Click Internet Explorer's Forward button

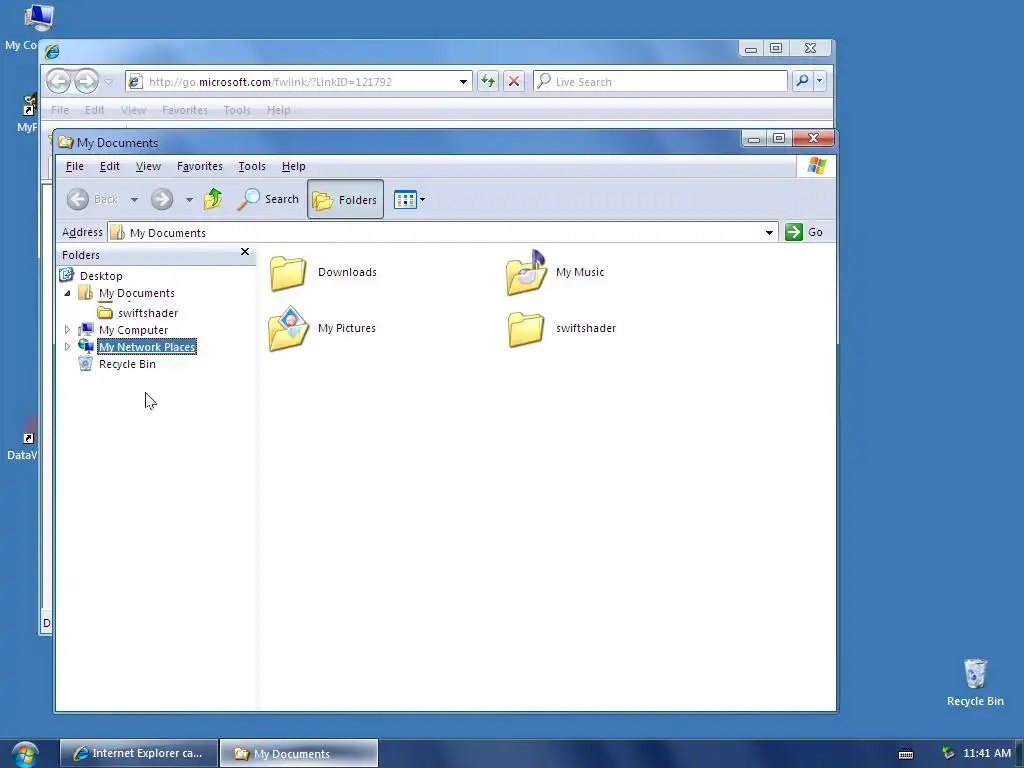(86, 81)
